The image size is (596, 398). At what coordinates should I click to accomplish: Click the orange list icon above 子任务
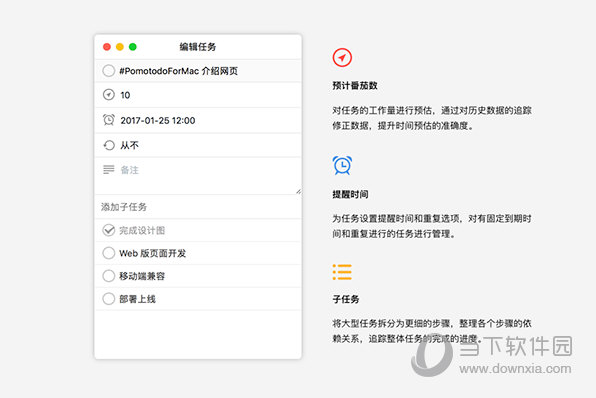[342, 272]
